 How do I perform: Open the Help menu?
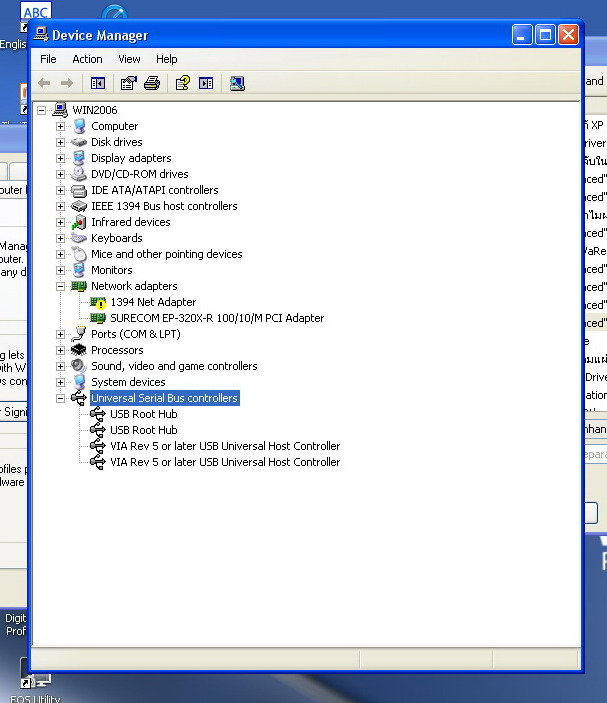tap(166, 59)
